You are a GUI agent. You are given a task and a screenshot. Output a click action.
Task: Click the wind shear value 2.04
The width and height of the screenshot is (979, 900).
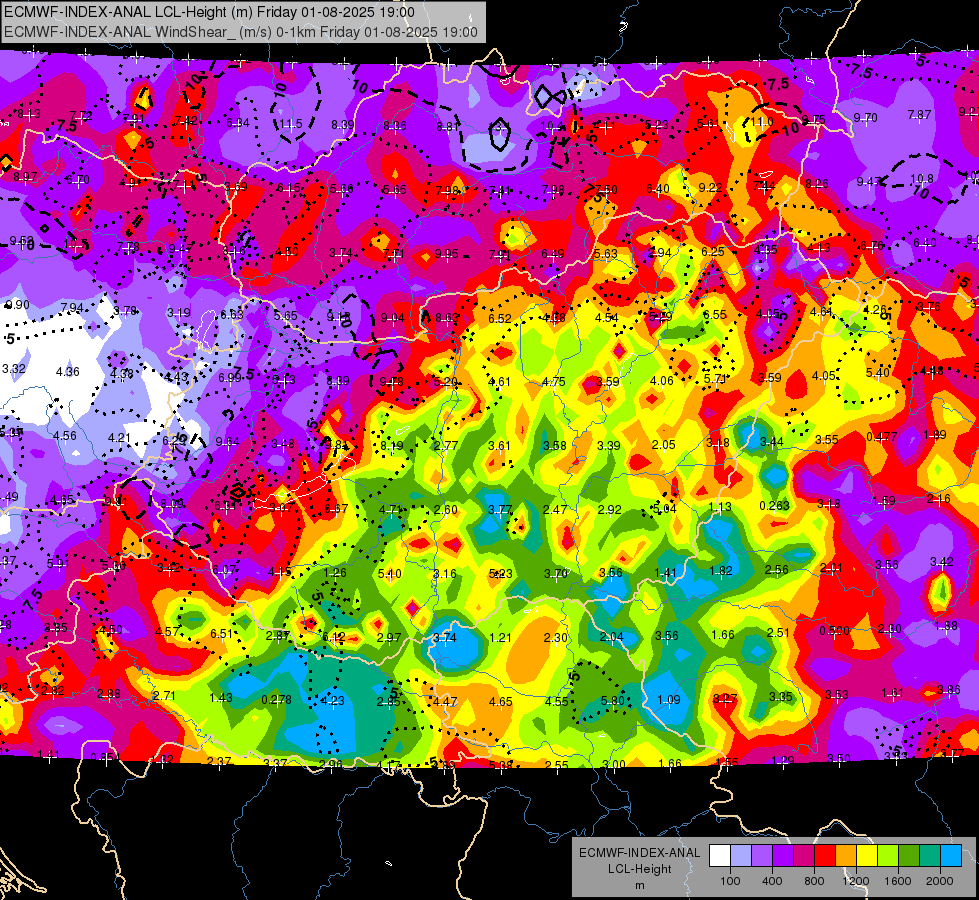click(x=611, y=636)
